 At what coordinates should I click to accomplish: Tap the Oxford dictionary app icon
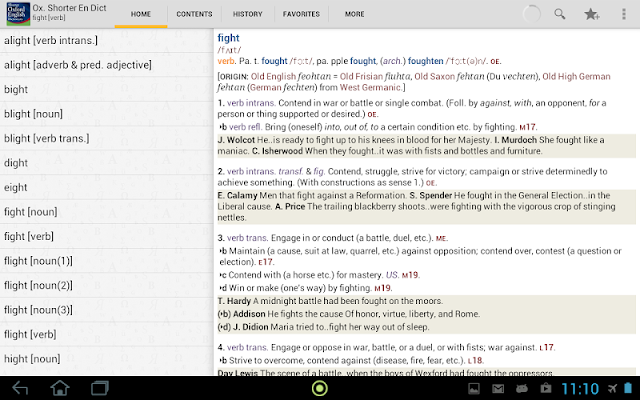click(18, 14)
